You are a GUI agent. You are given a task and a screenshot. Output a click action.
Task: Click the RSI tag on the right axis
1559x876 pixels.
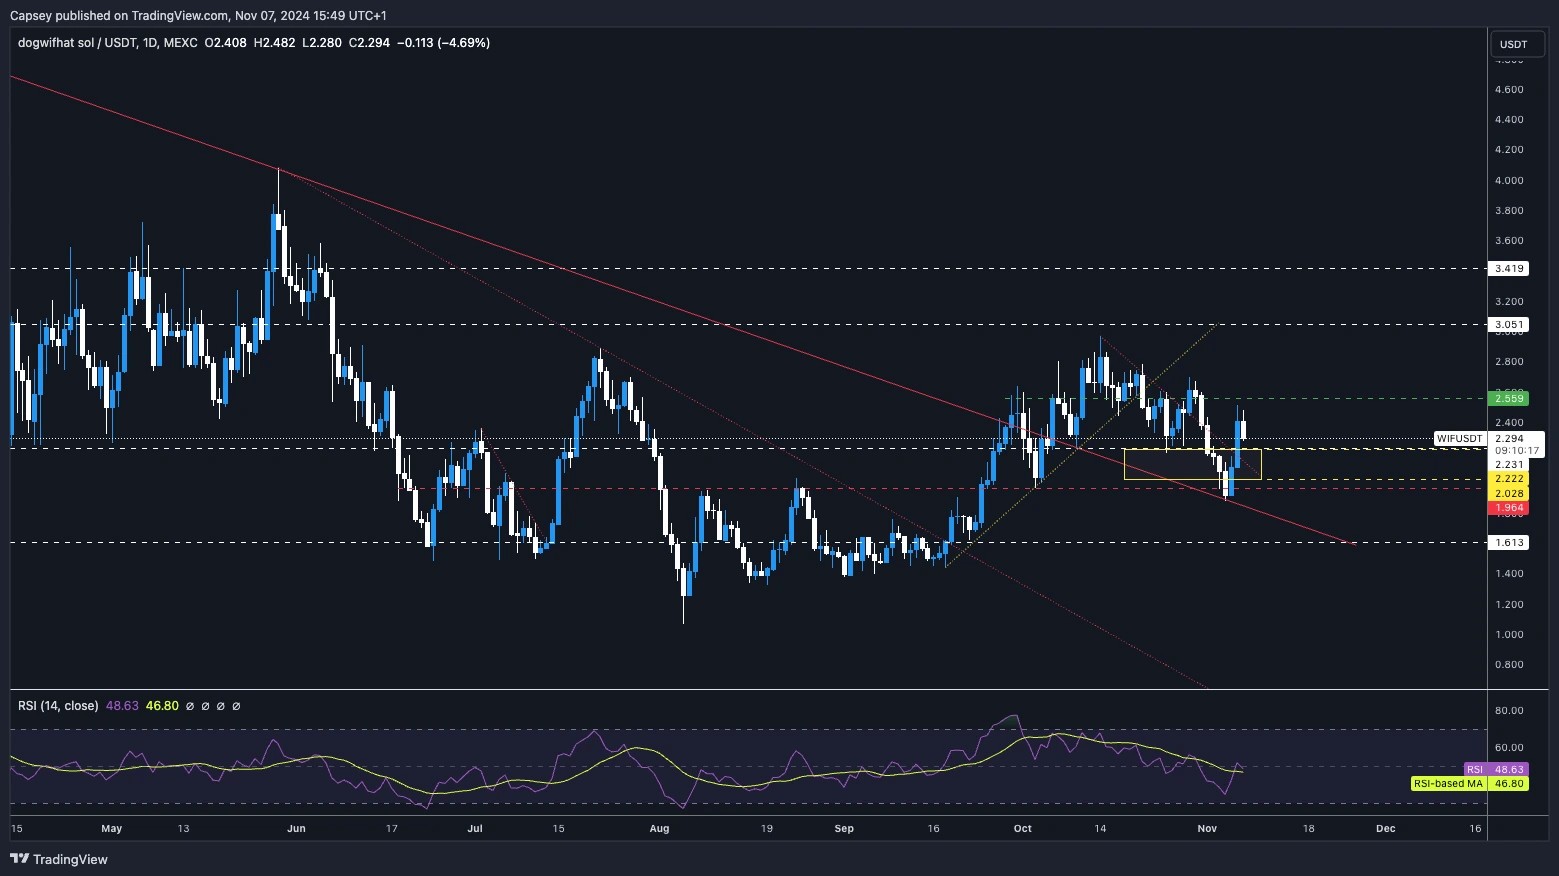[x=1474, y=769]
